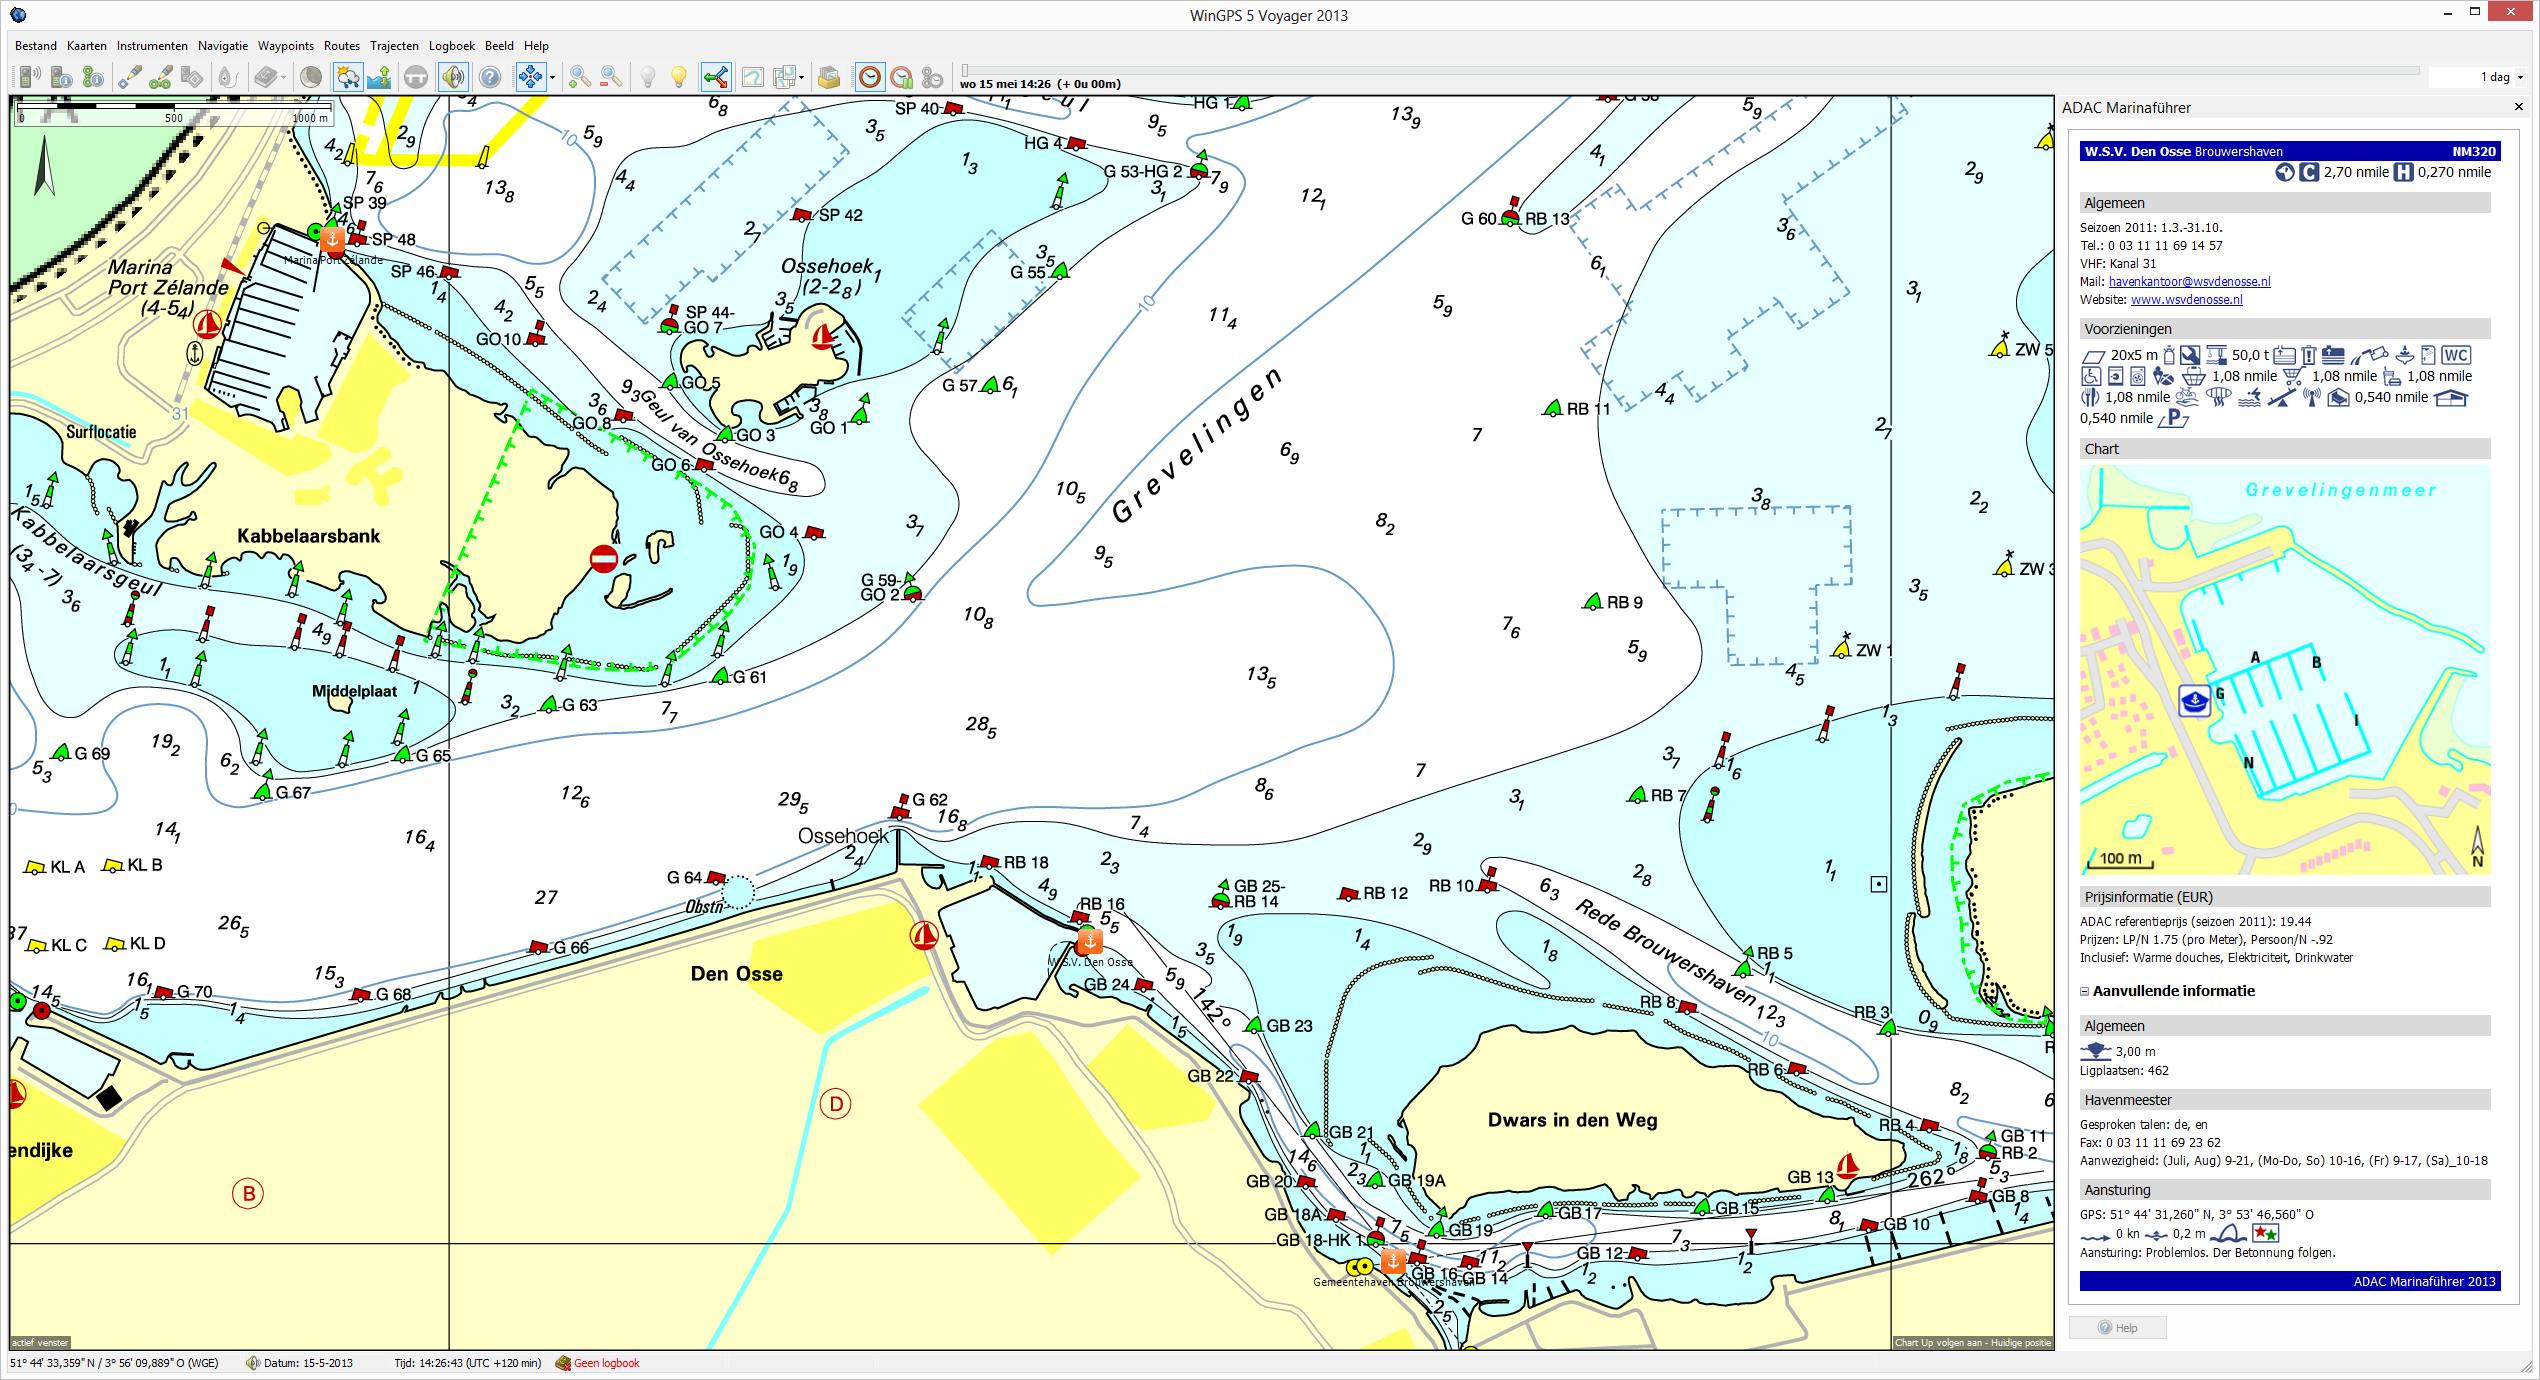Open the '1 dag' time range dropdown

tap(2477, 77)
